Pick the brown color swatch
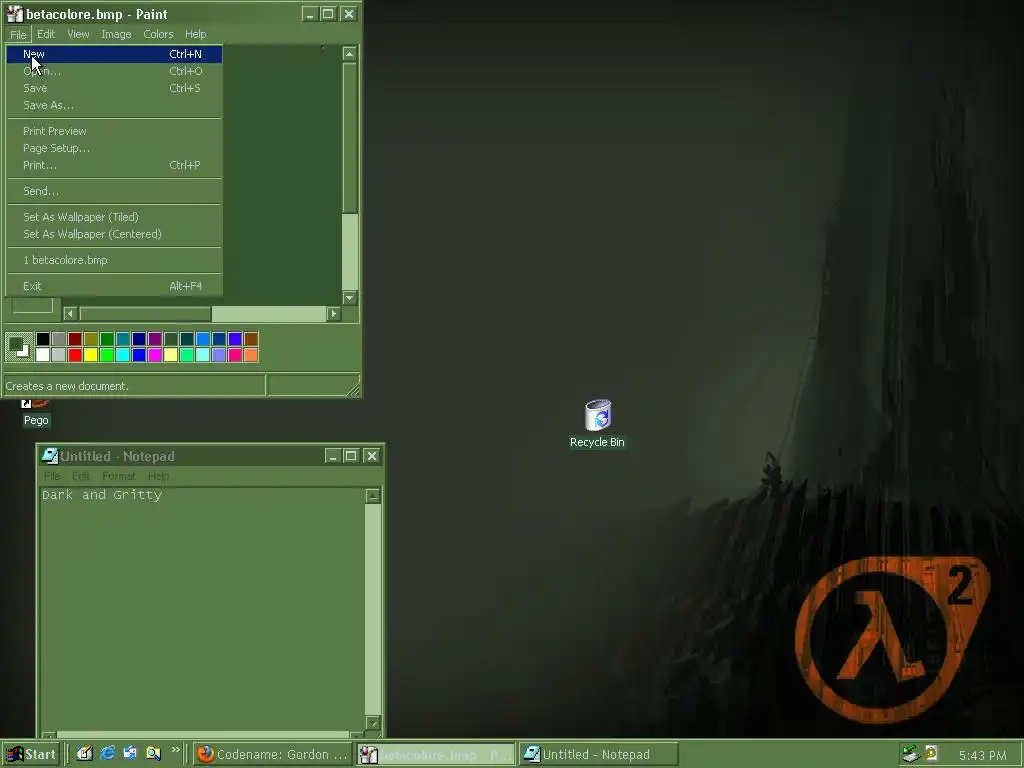The width and height of the screenshot is (1024, 768). point(251,338)
